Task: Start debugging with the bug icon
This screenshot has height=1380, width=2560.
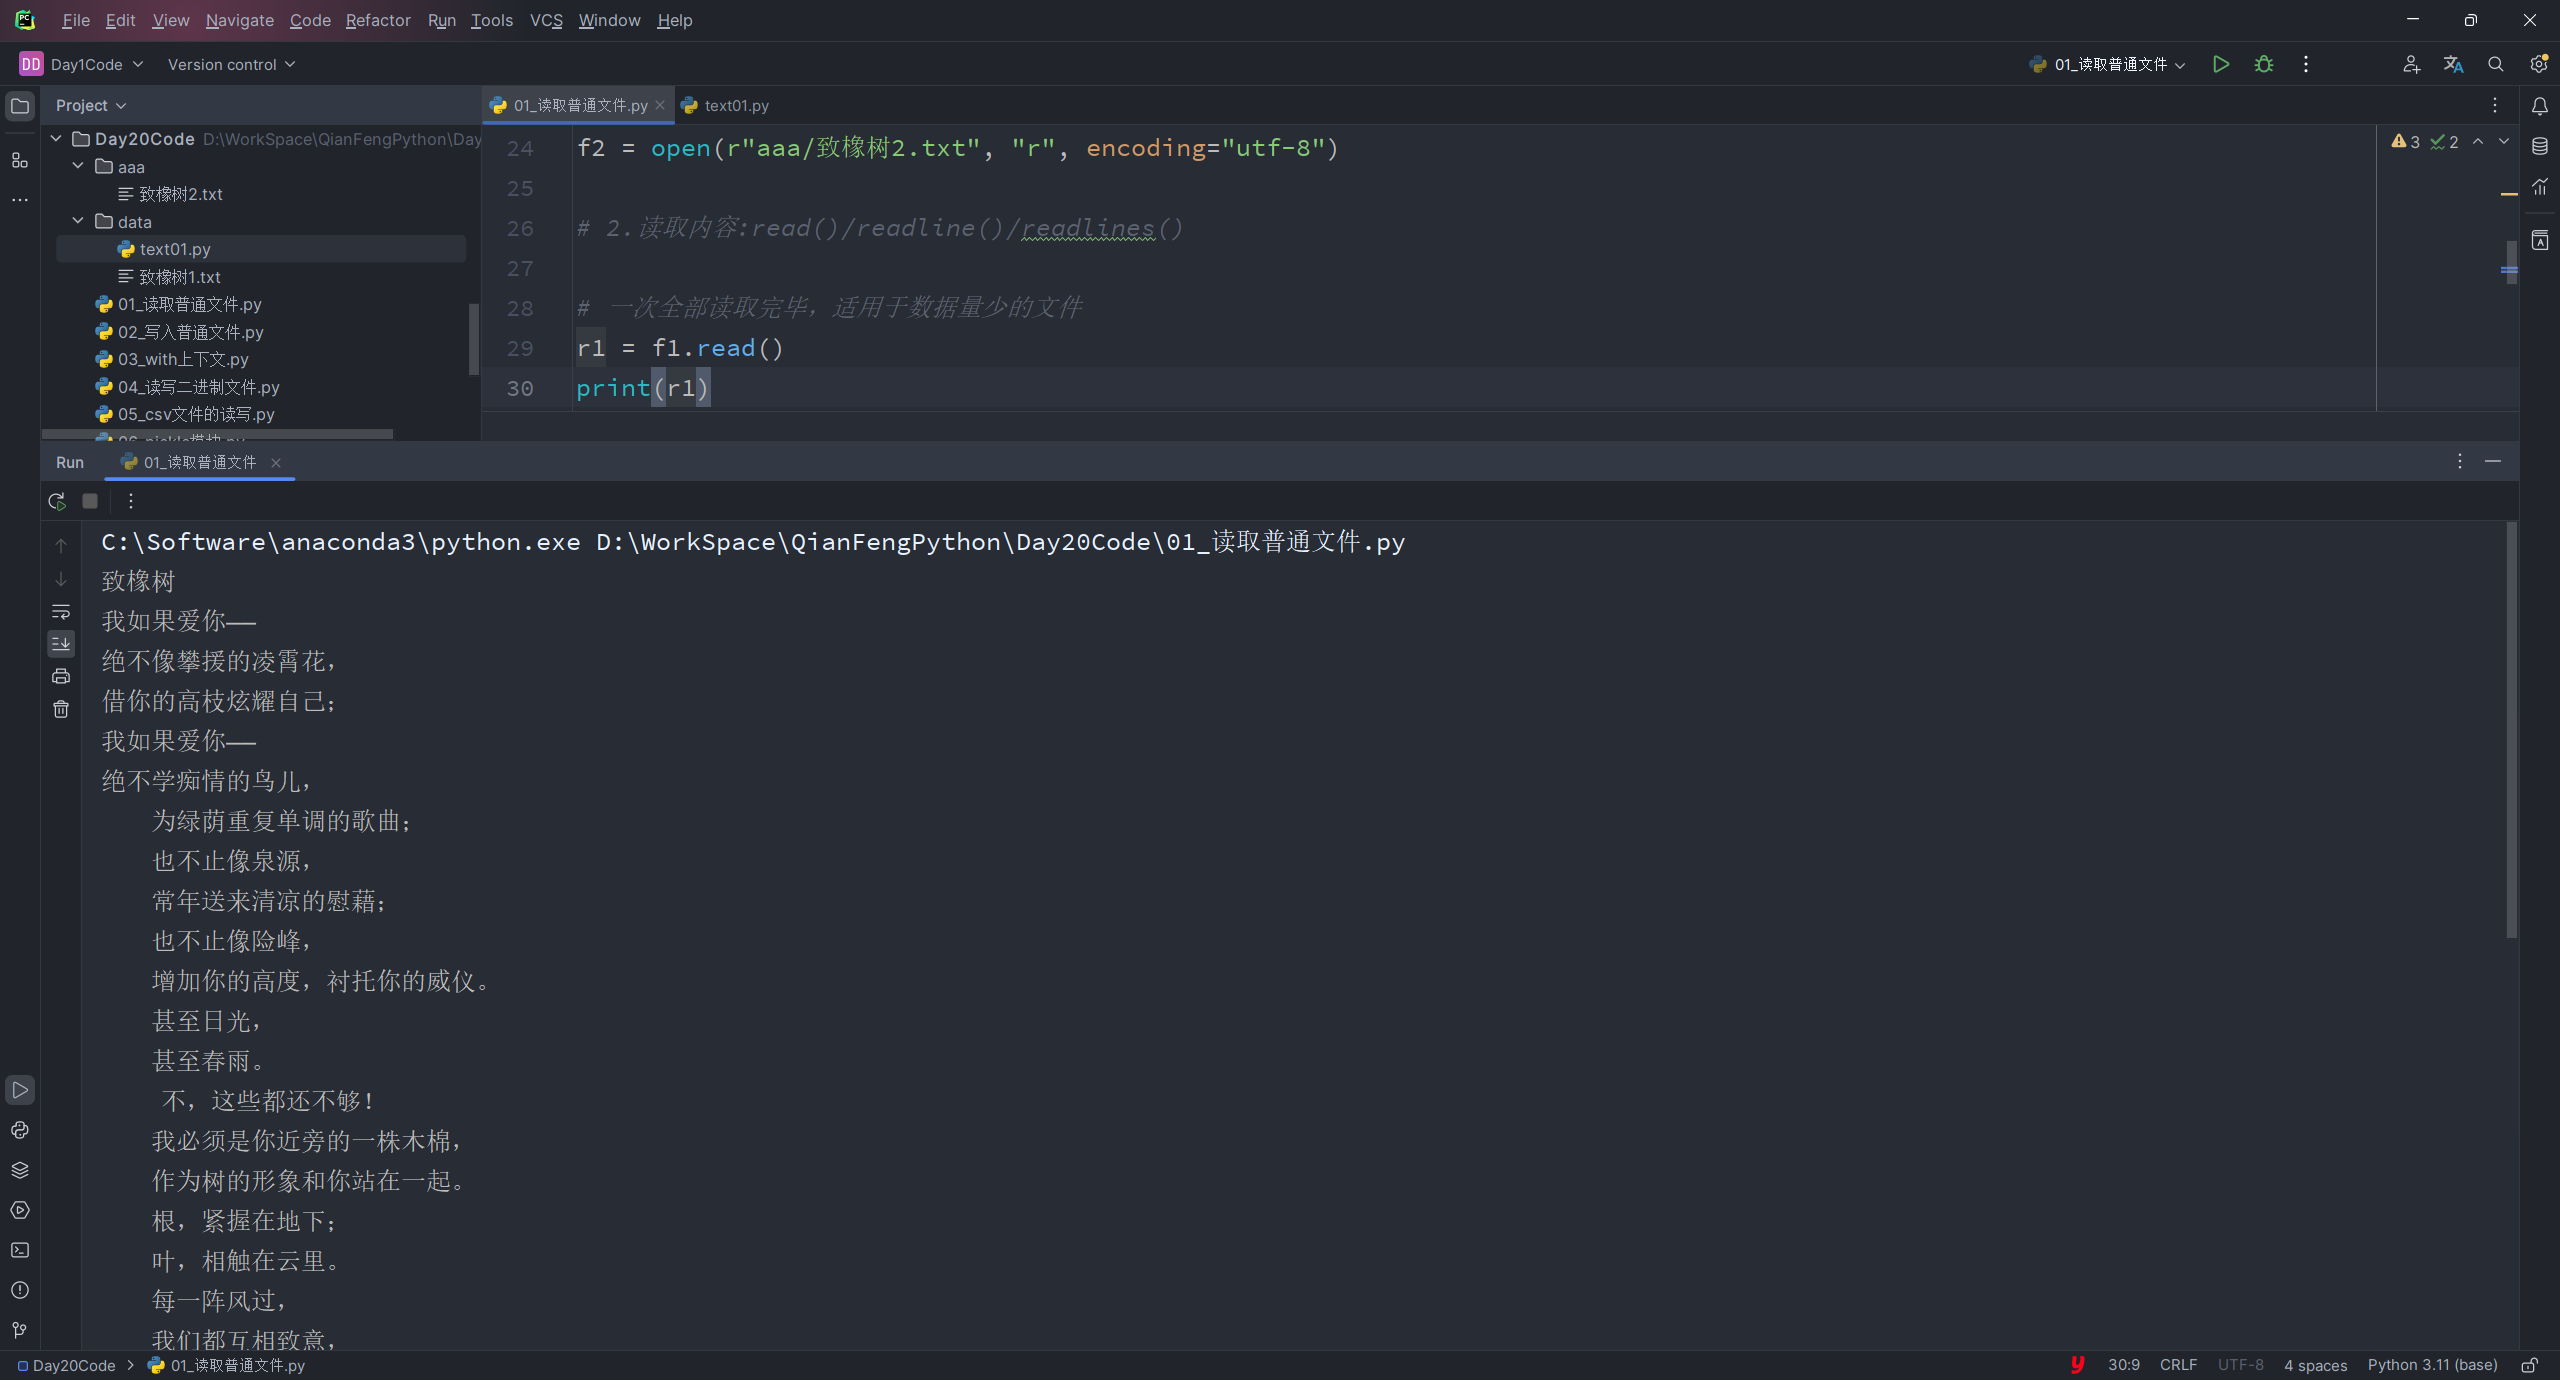Action: (x=2264, y=64)
